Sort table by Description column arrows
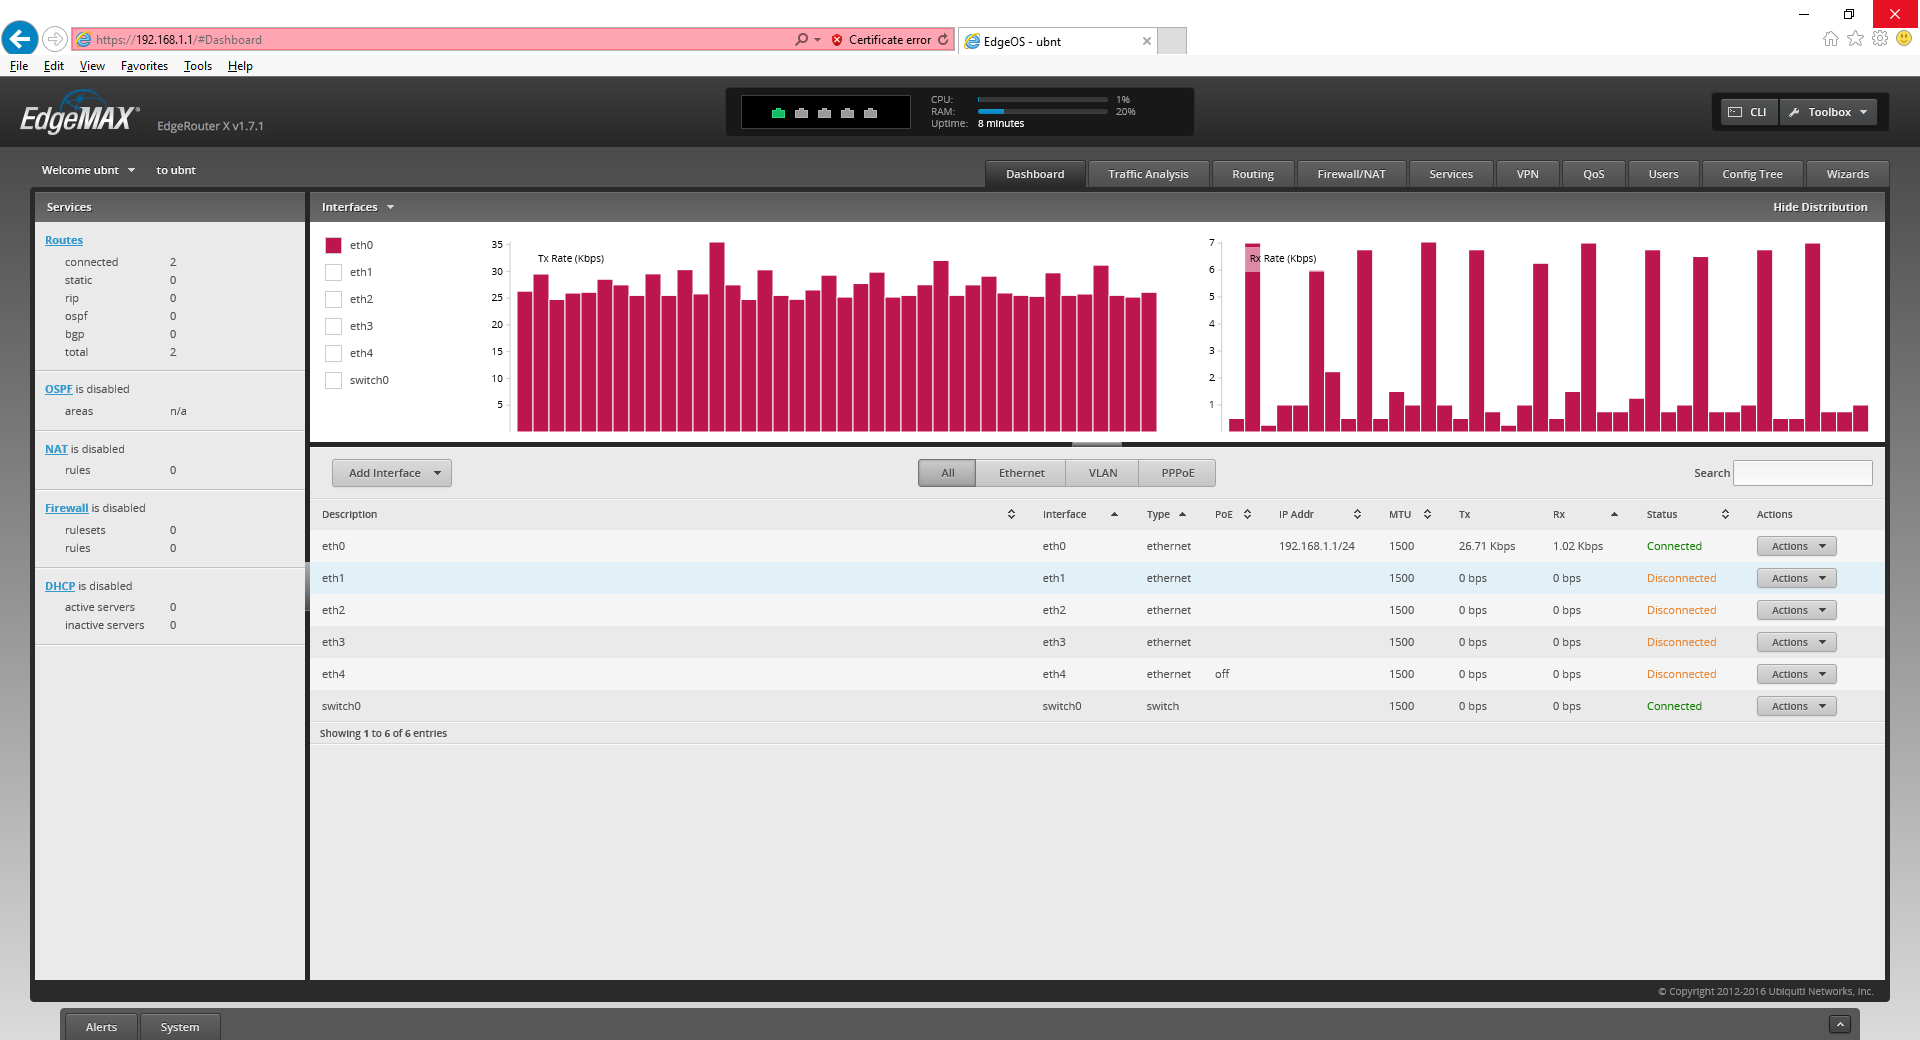The height and width of the screenshot is (1040, 1920). [x=1011, y=514]
